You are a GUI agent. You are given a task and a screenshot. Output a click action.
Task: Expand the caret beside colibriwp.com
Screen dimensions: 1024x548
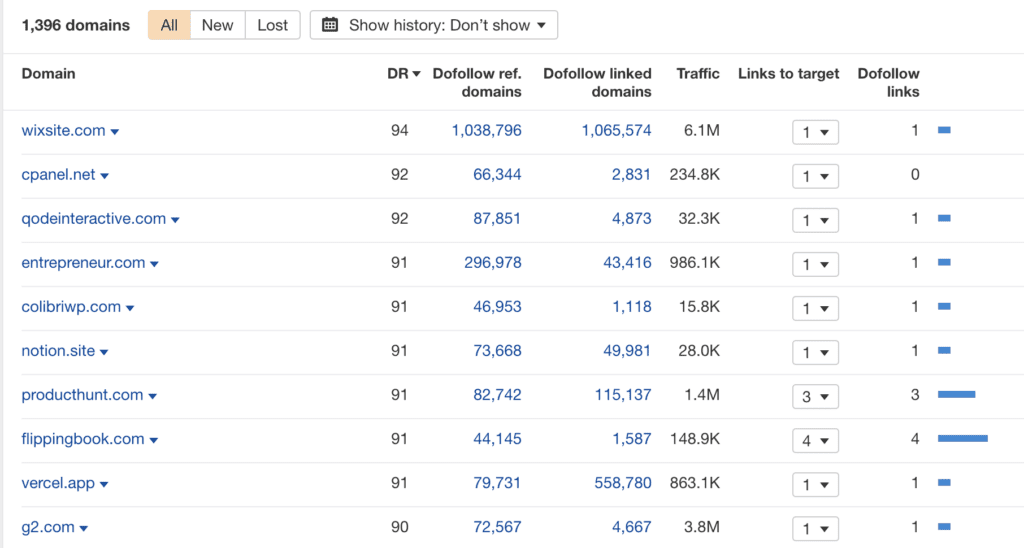tap(130, 308)
